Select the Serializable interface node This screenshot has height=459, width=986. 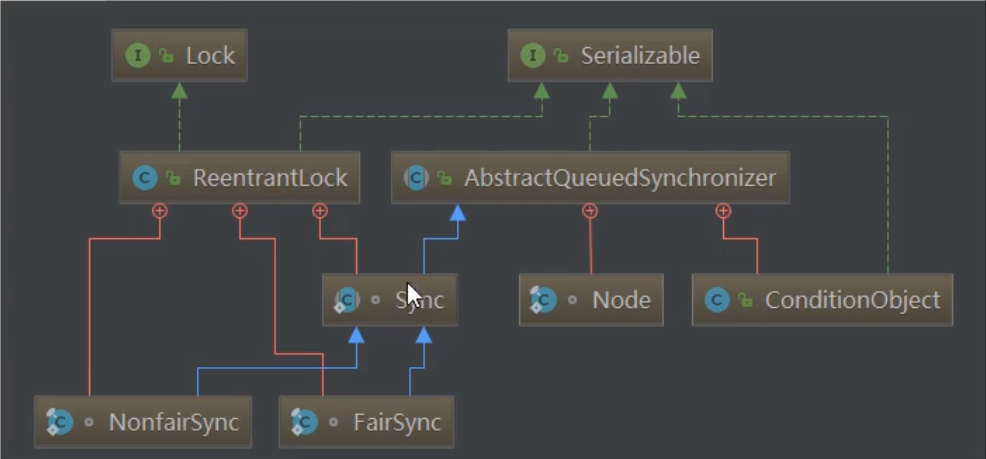point(610,55)
